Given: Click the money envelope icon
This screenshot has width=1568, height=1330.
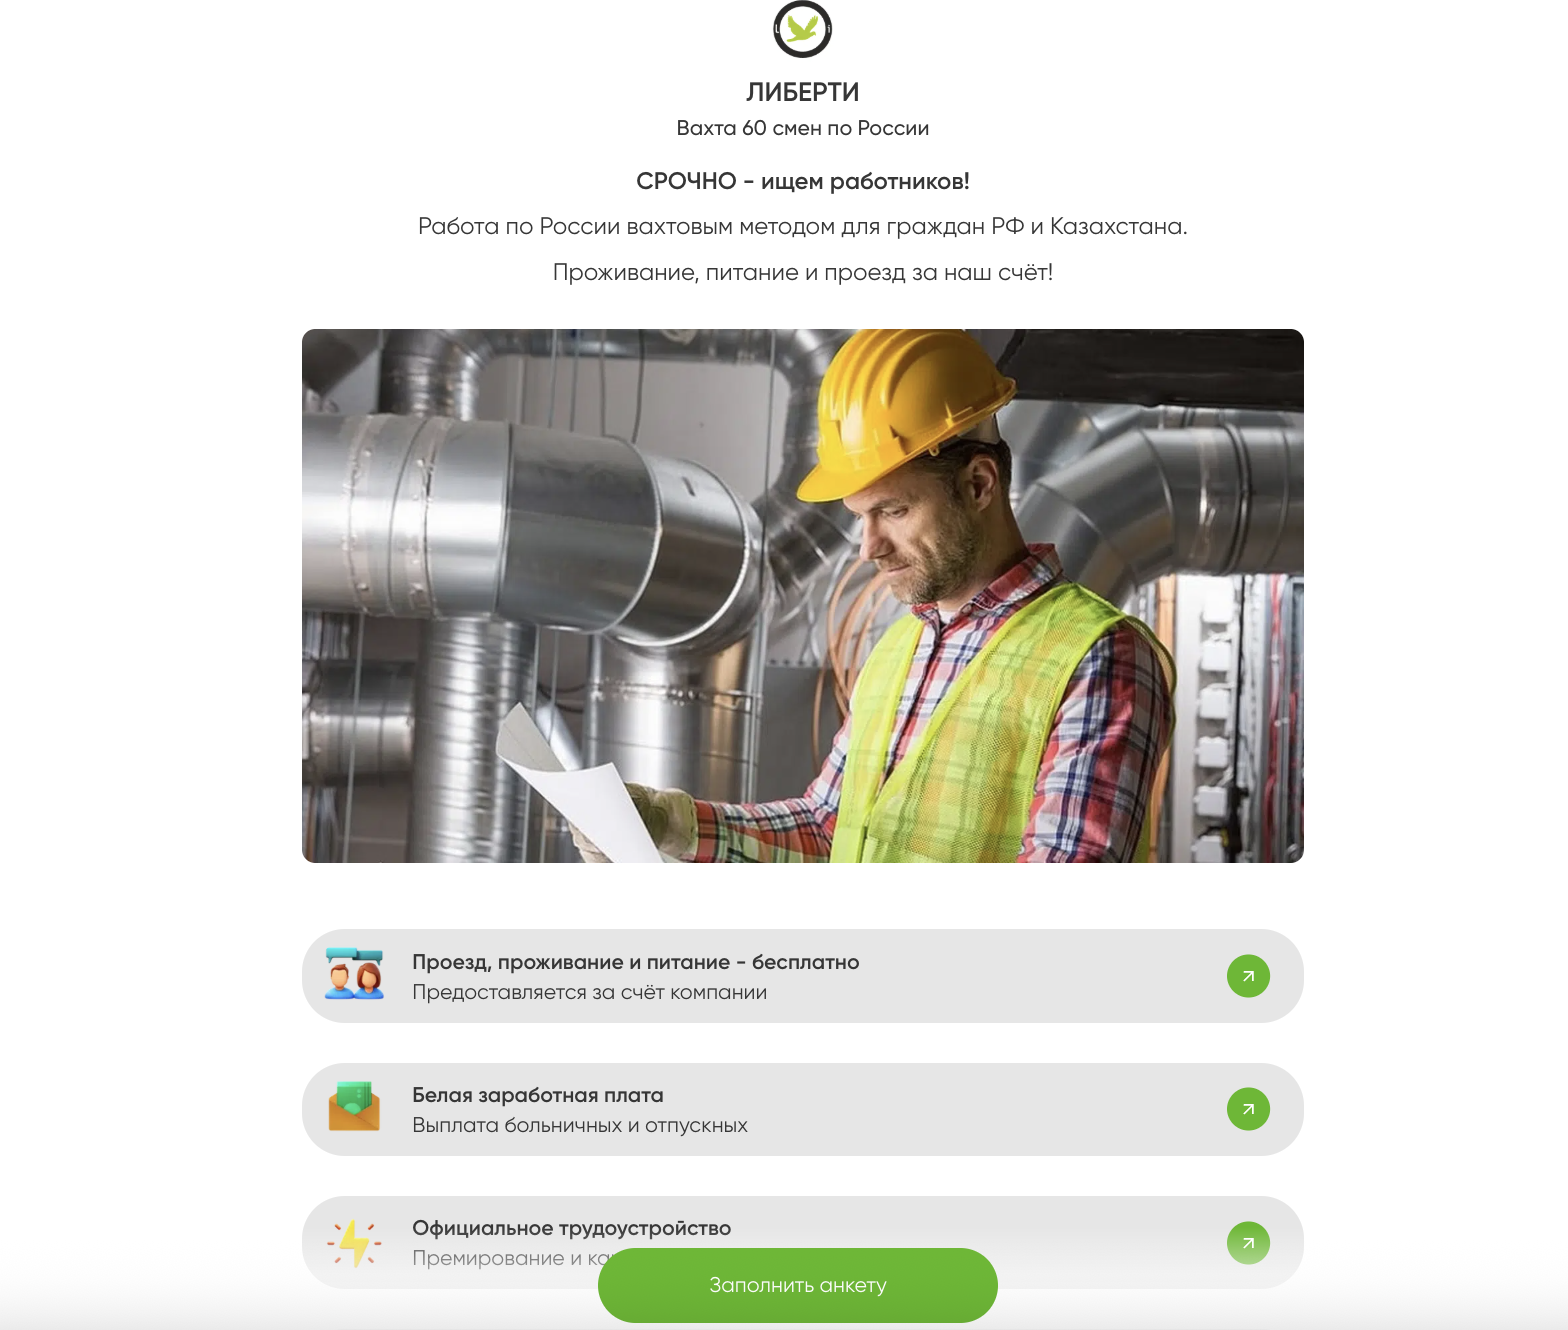Looking at the screenshot, I should [x=354, y=1106].
